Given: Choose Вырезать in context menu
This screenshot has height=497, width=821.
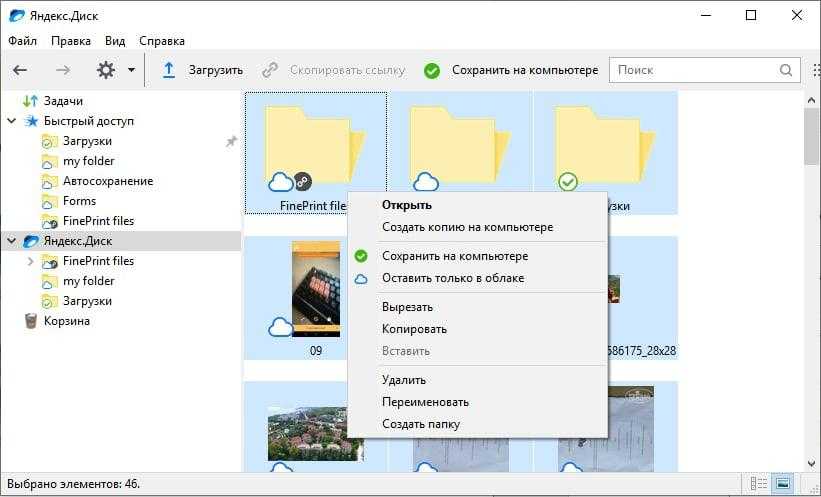Looking at the screenshot, I should (x=477, y=307).
